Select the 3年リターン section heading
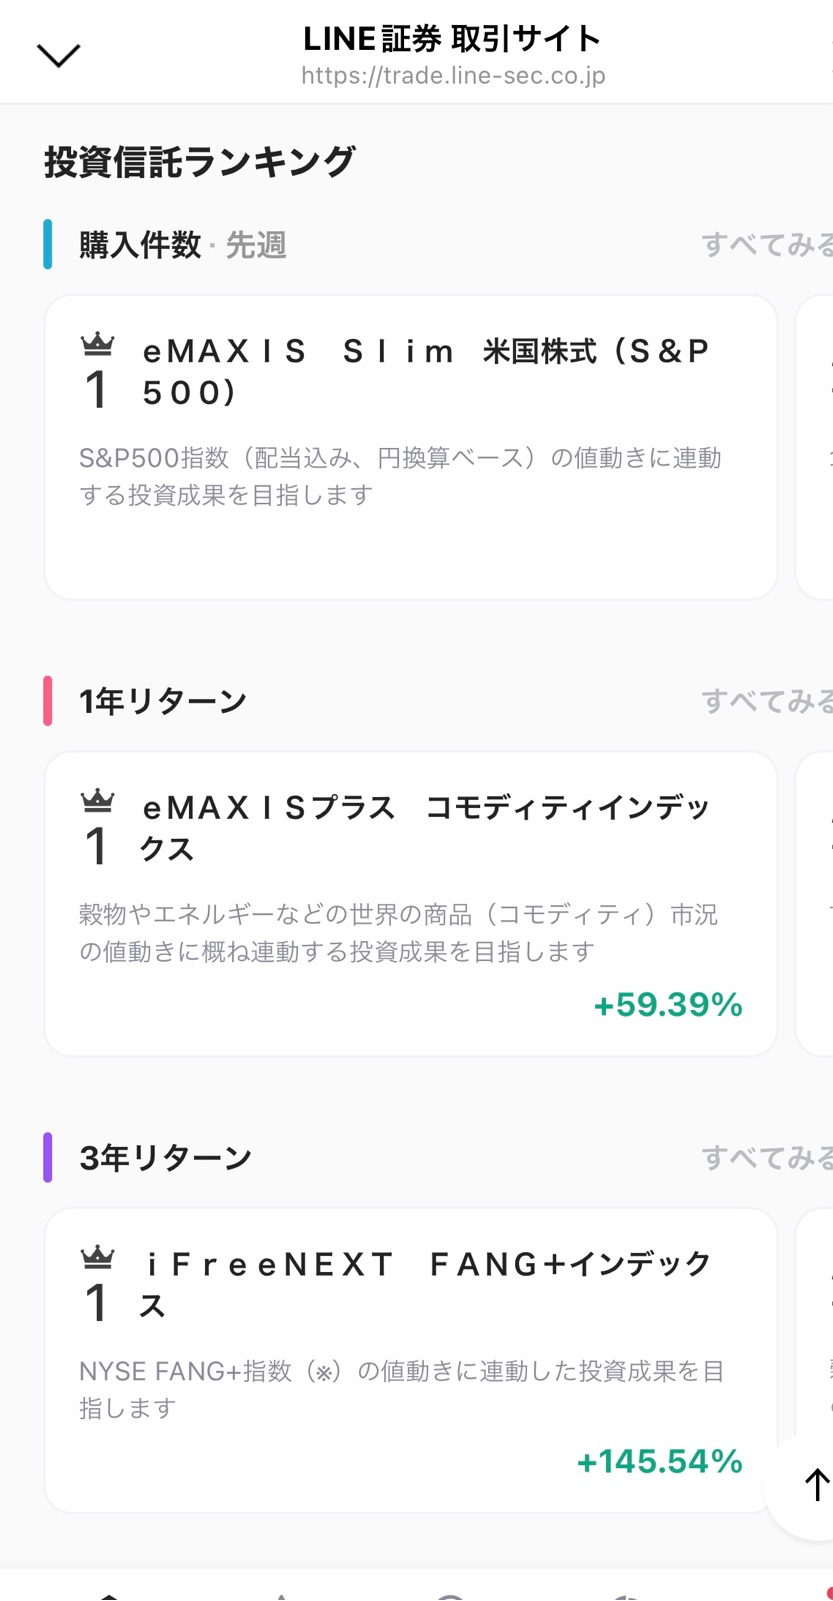833x1601 pixels. [166, 1158]
